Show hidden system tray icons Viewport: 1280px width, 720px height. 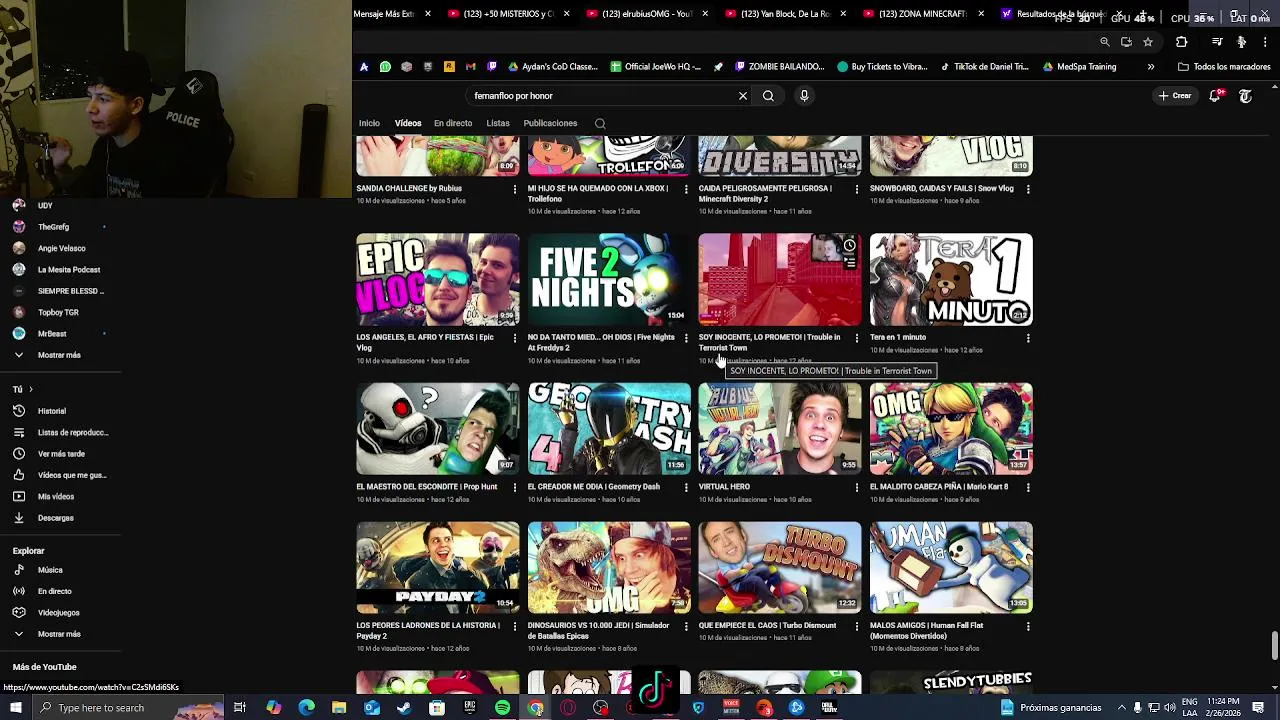(x=1120, y=708)
